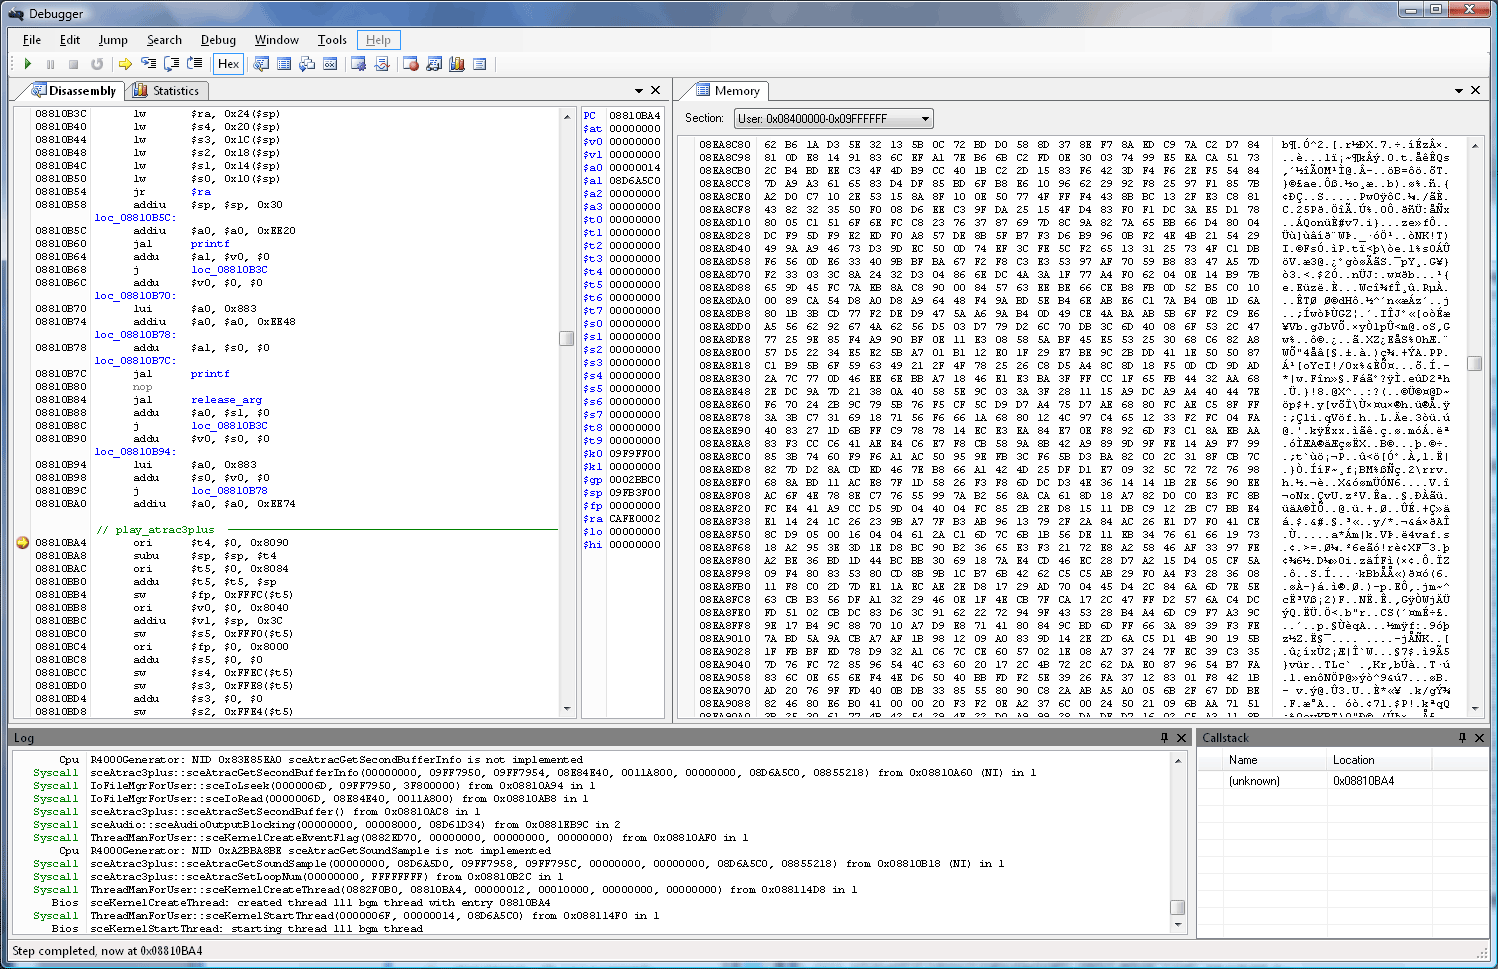Click the yellow arrow Show Next Statement icon
Viewport: 1498px width, 969px height.
pos(125,64)
